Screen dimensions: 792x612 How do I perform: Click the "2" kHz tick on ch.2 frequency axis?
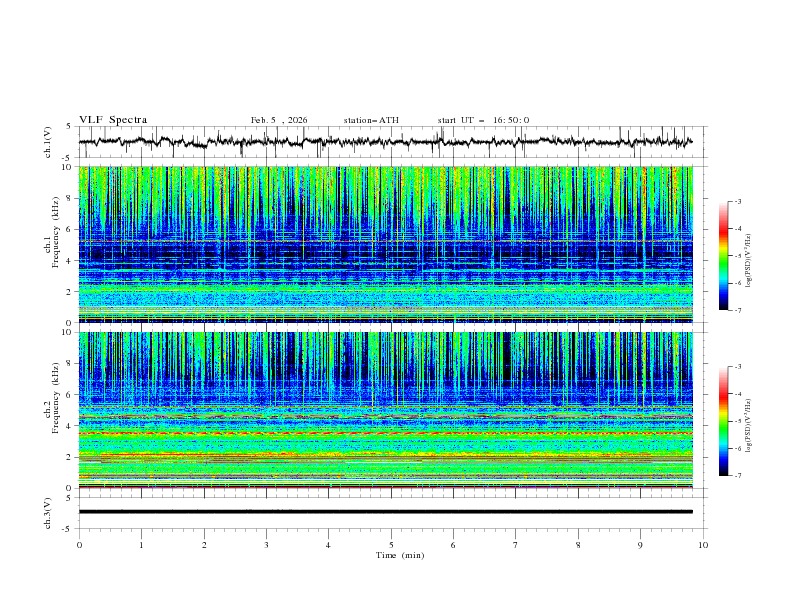point(69,457)
